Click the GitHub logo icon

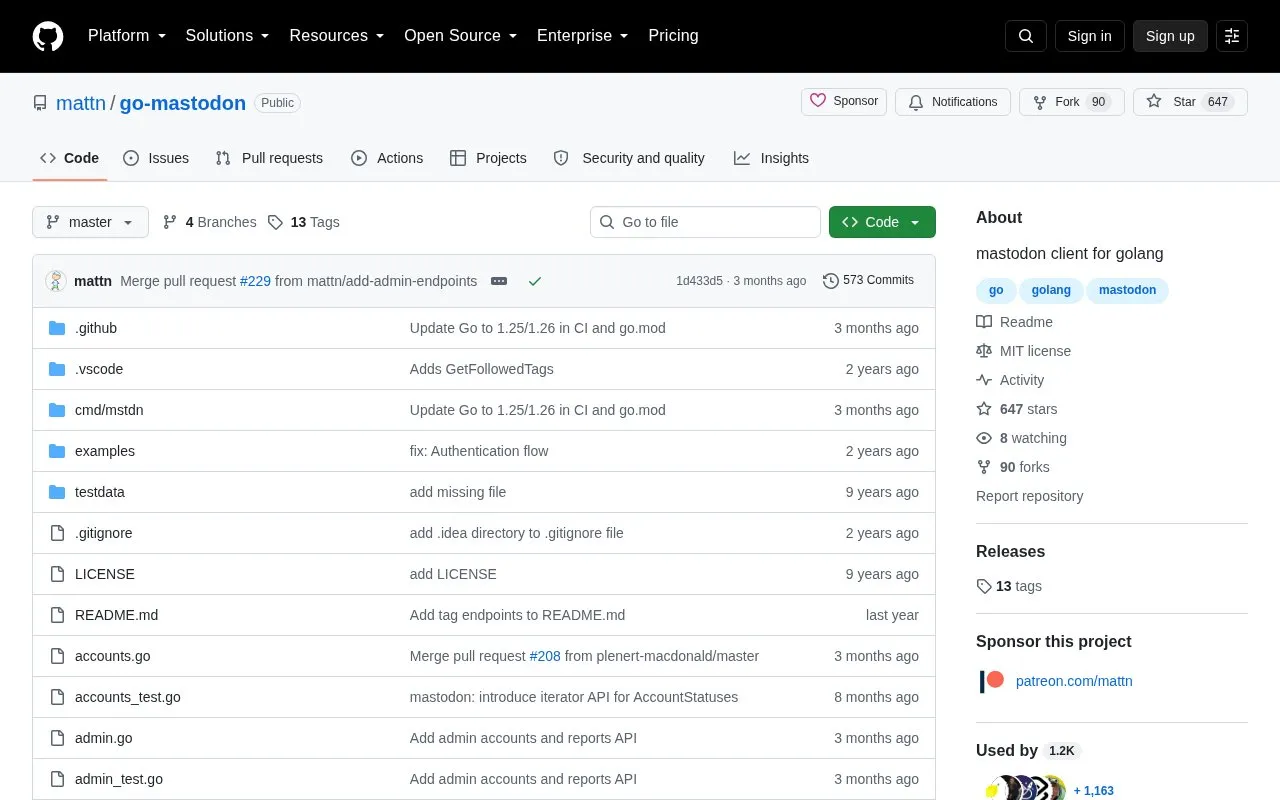(x=48, y=36)
